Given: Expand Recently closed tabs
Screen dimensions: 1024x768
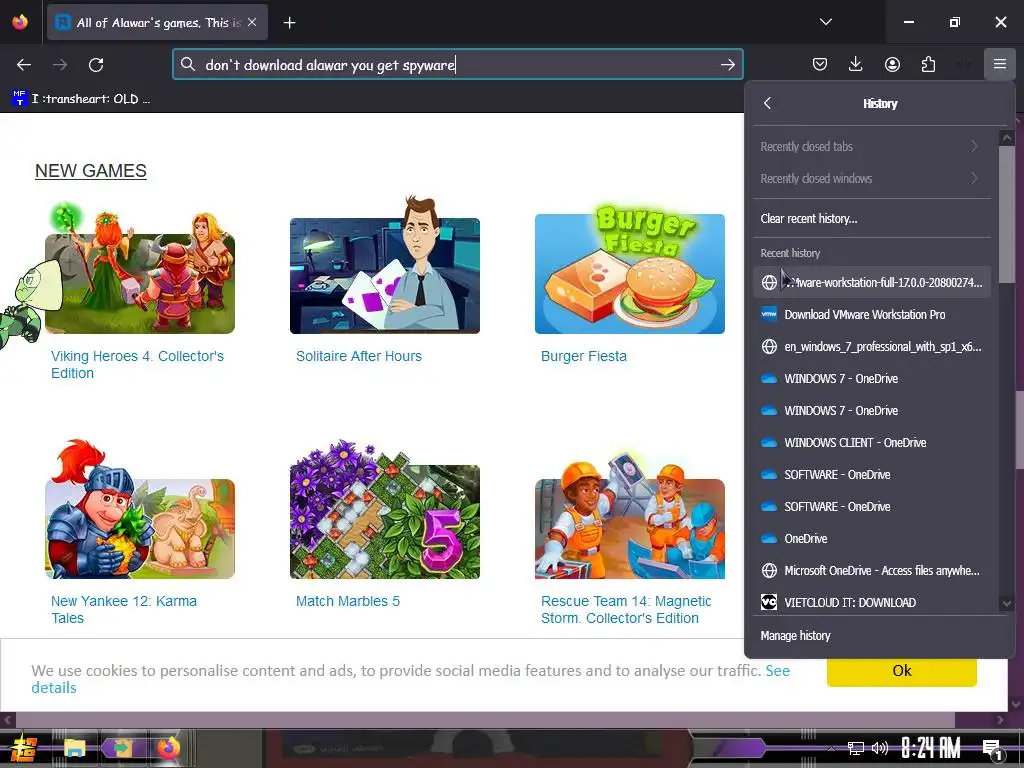Looking at the screenshot, I should [871, 146].
